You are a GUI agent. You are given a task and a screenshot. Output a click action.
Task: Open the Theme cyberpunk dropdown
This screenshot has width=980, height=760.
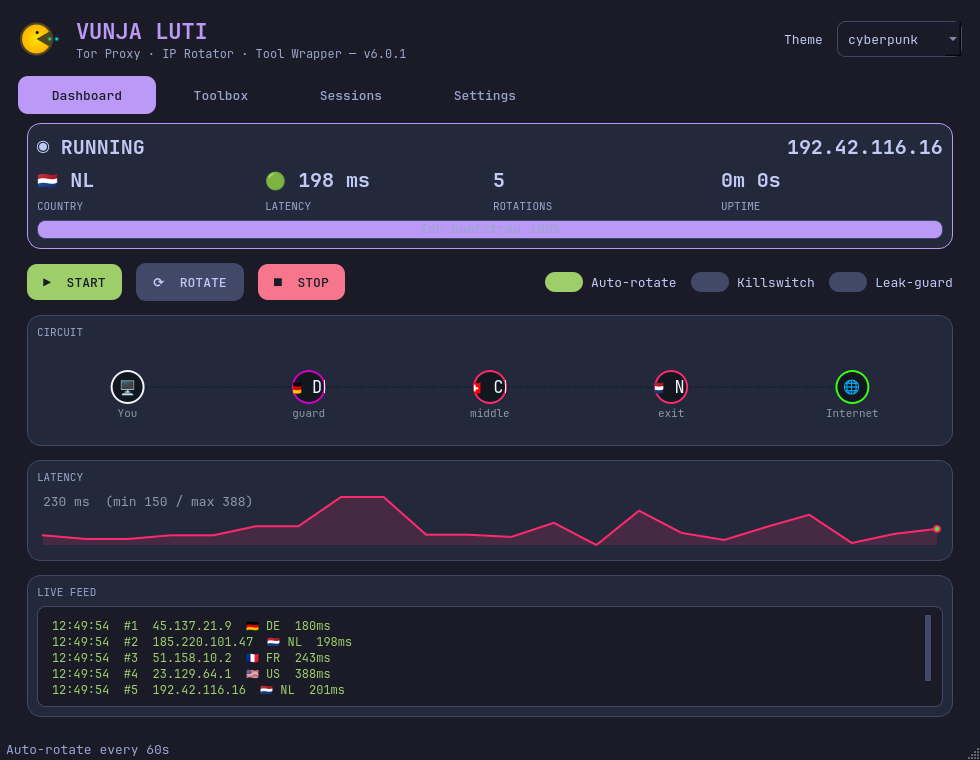[899, 39]
